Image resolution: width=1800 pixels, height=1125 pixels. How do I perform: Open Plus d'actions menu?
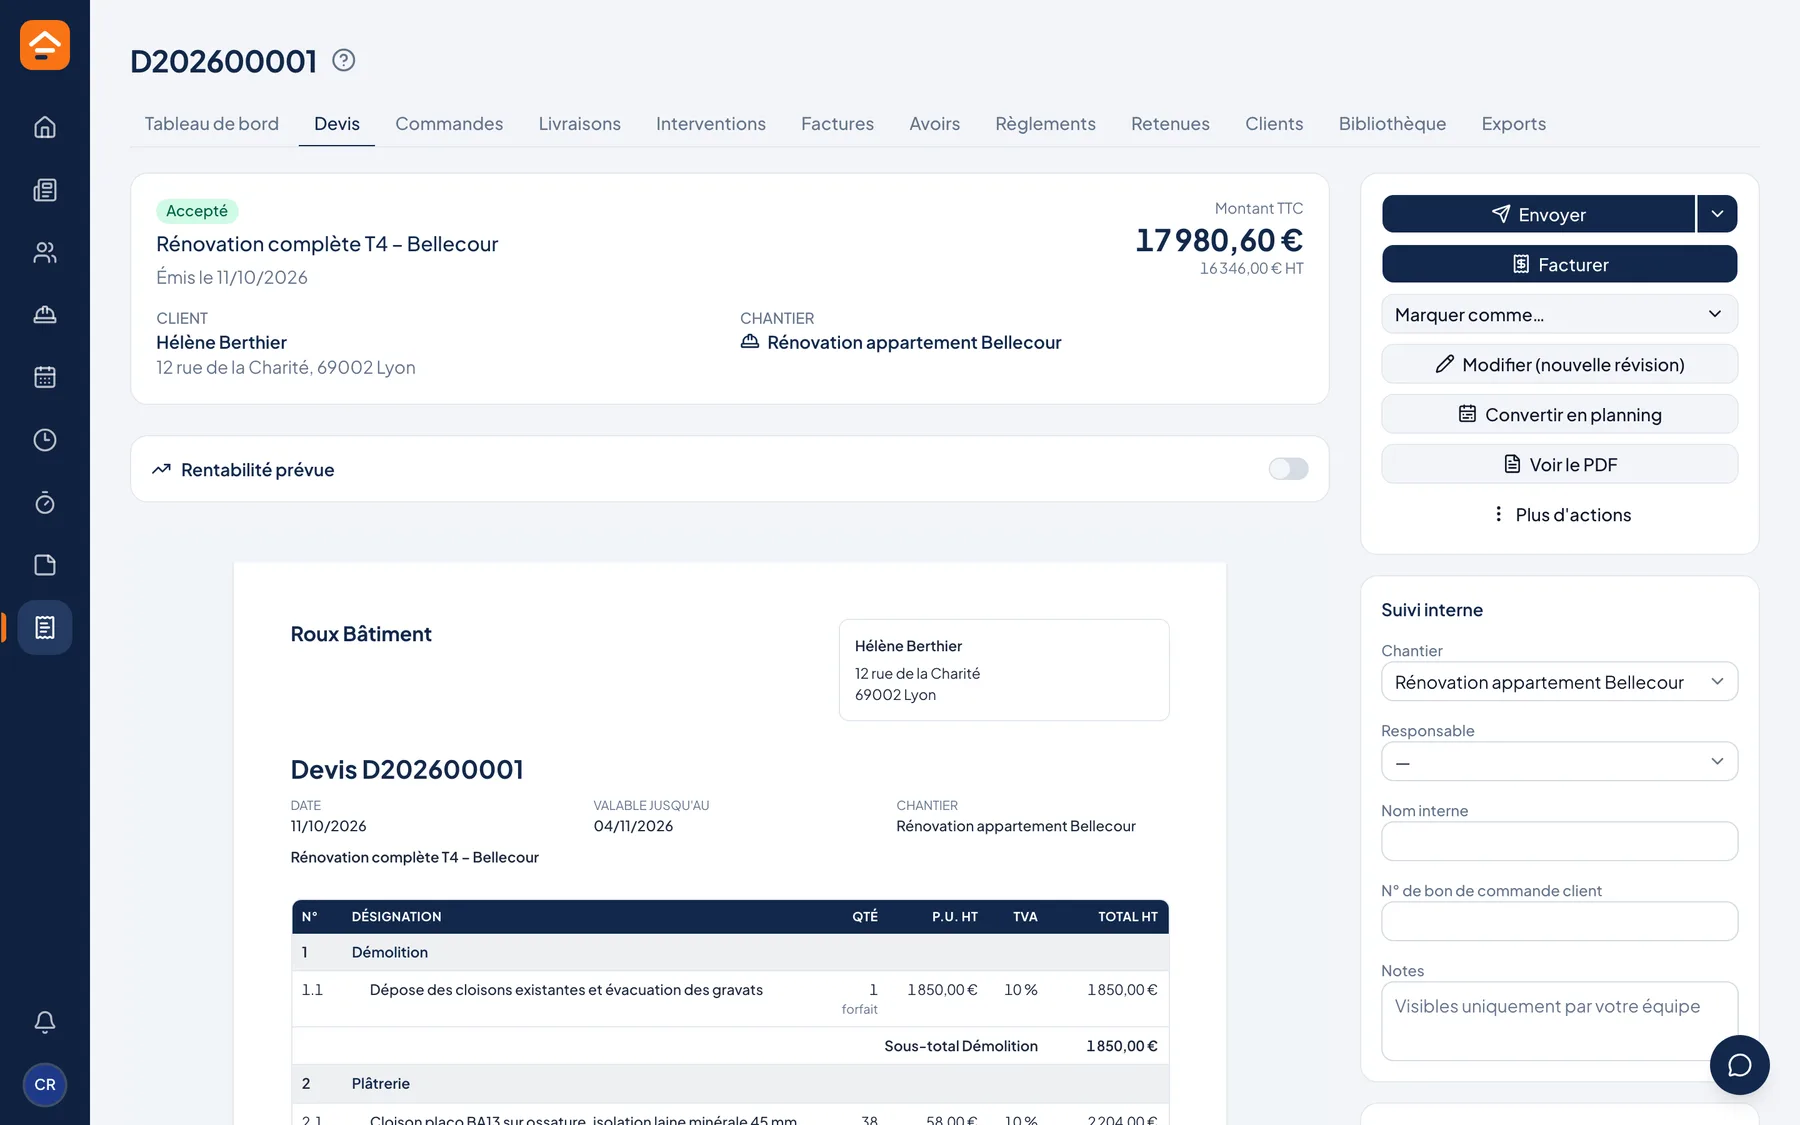tap(1559, 514)
